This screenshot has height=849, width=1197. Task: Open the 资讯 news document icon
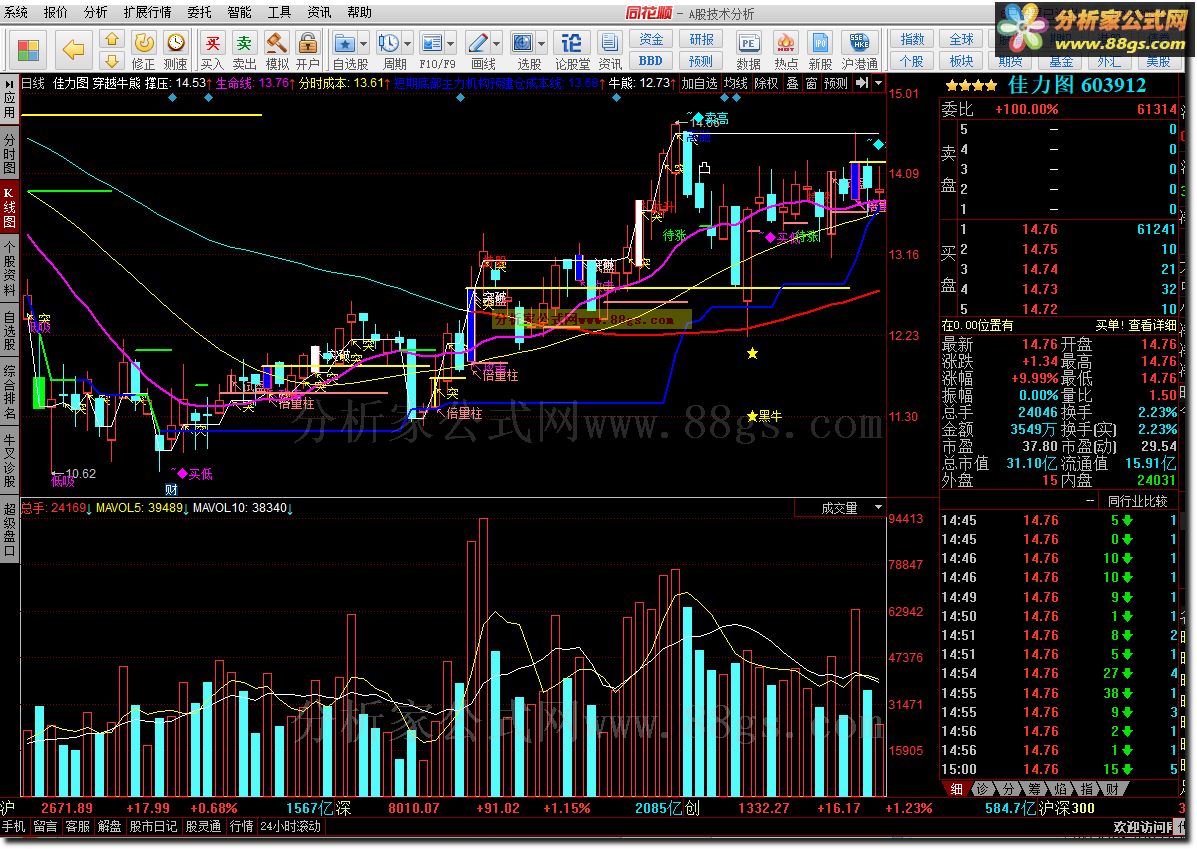(610, 43)
